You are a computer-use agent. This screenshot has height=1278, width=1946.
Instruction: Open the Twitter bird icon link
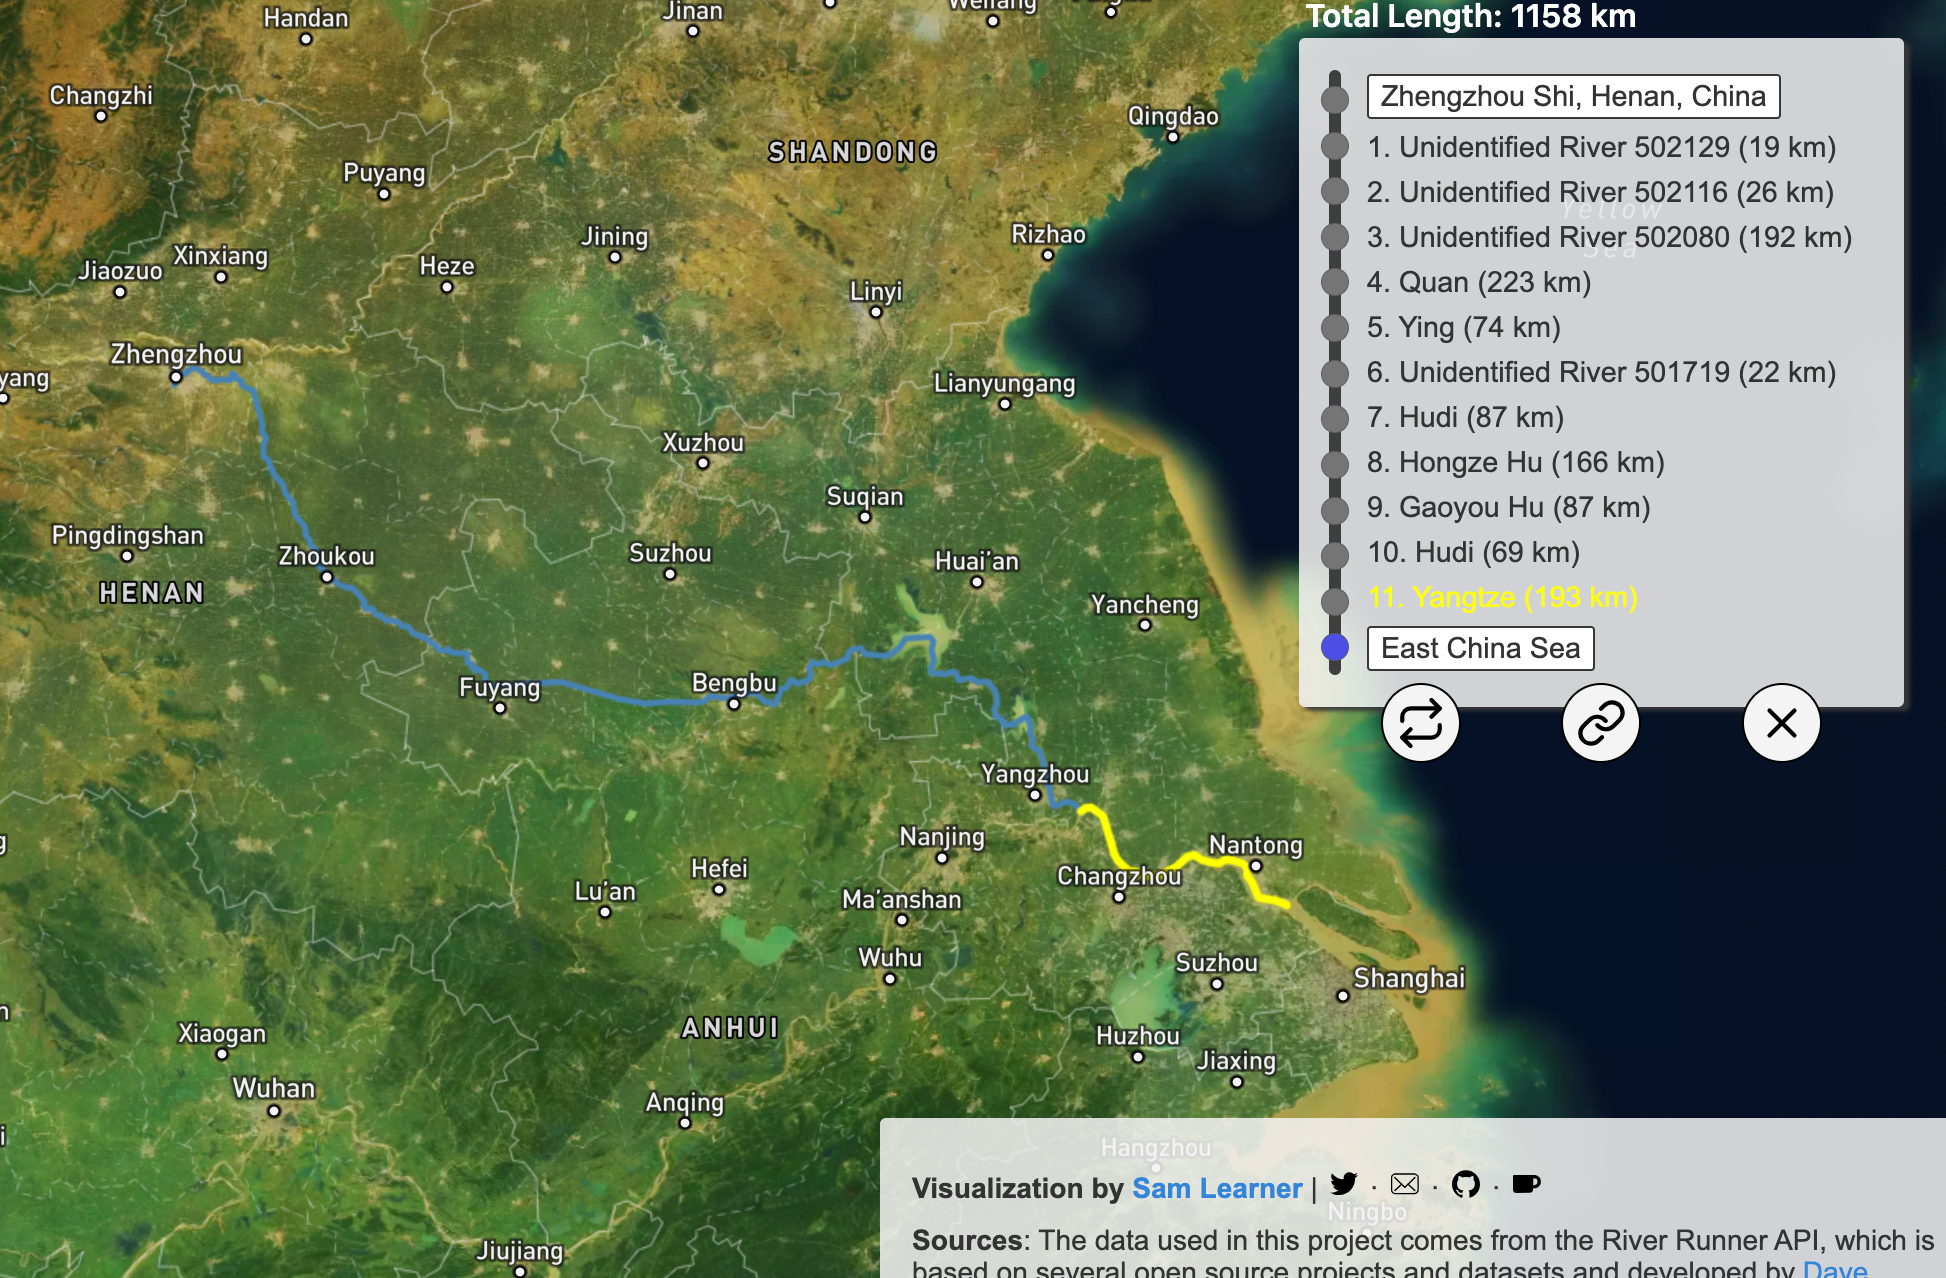(1344, 1184)
